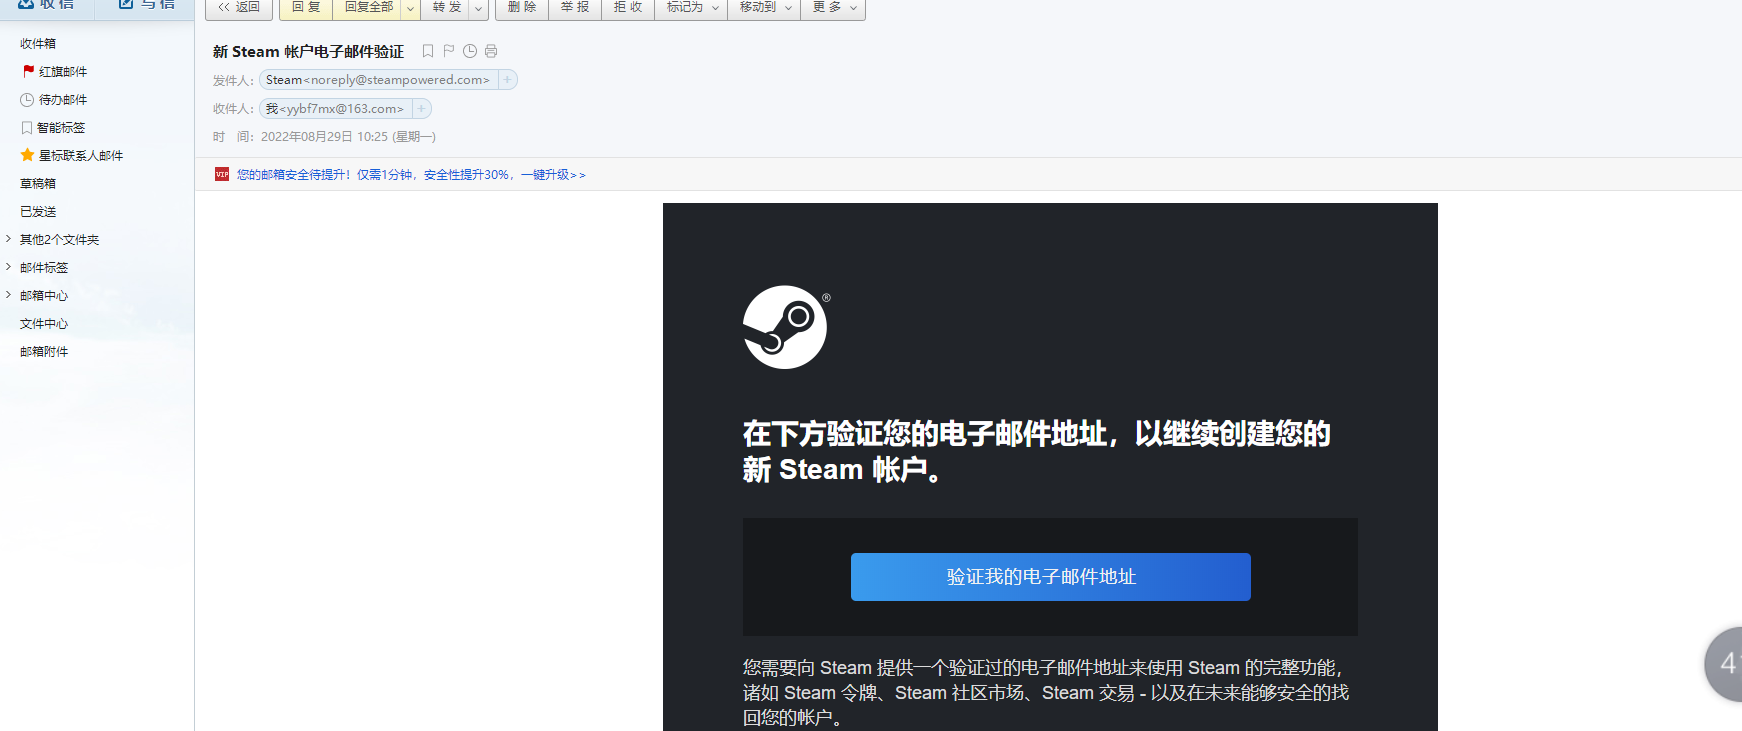Click the plus icon next to recipient address
Screen dimensions: 1742x731
[421, 109]
